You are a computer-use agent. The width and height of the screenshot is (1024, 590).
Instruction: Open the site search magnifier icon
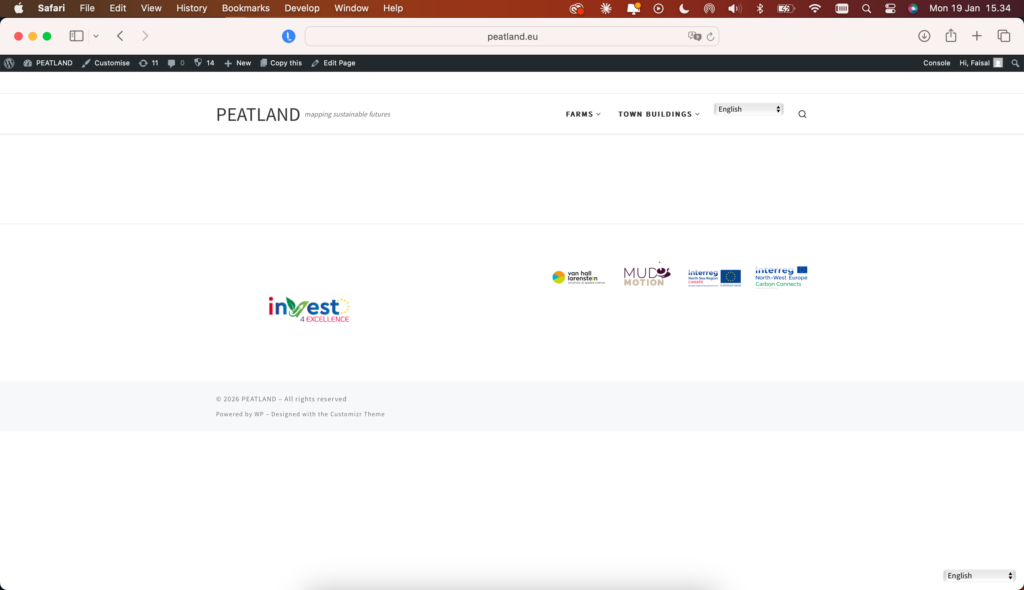click(x=802, y=114)
